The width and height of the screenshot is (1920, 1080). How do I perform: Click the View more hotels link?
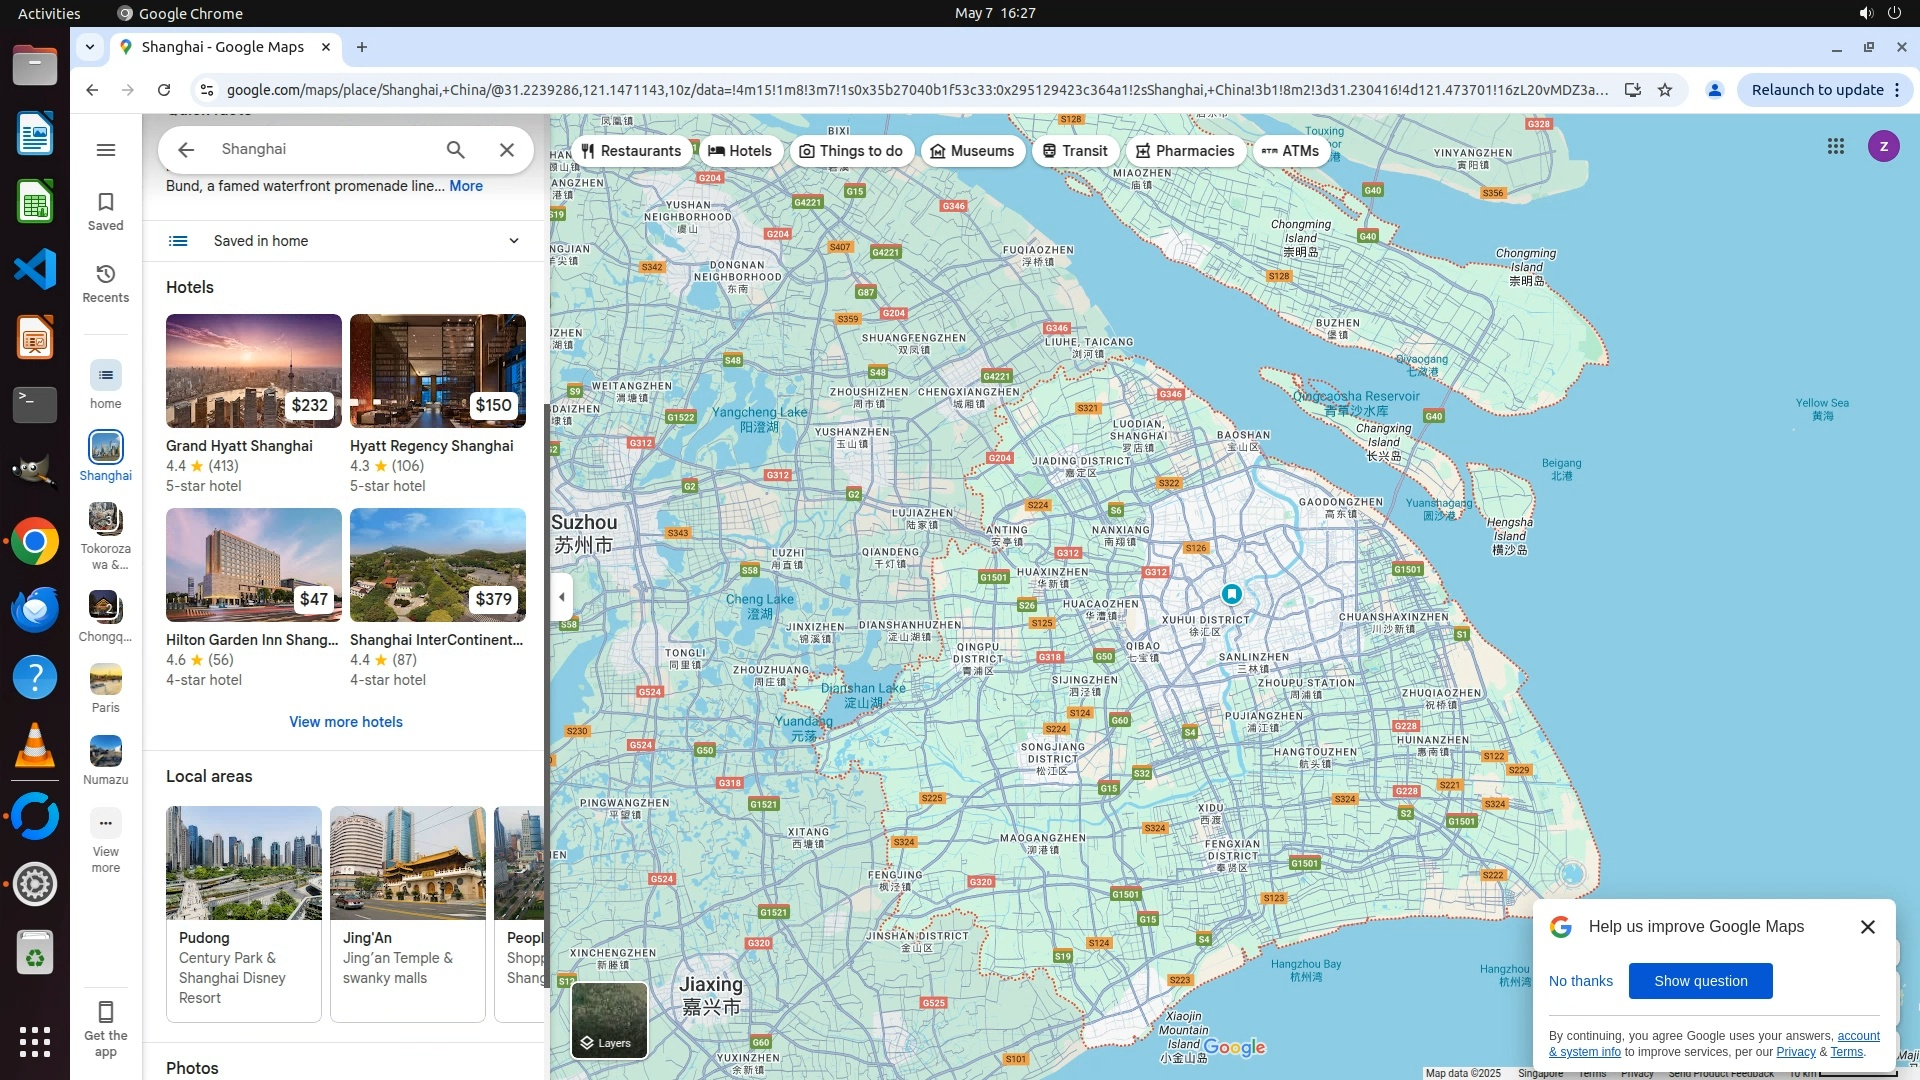point(346,722)
